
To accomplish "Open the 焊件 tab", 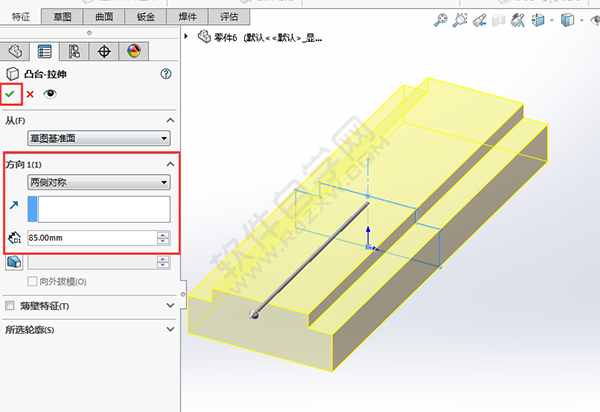I will coord(188,17).
